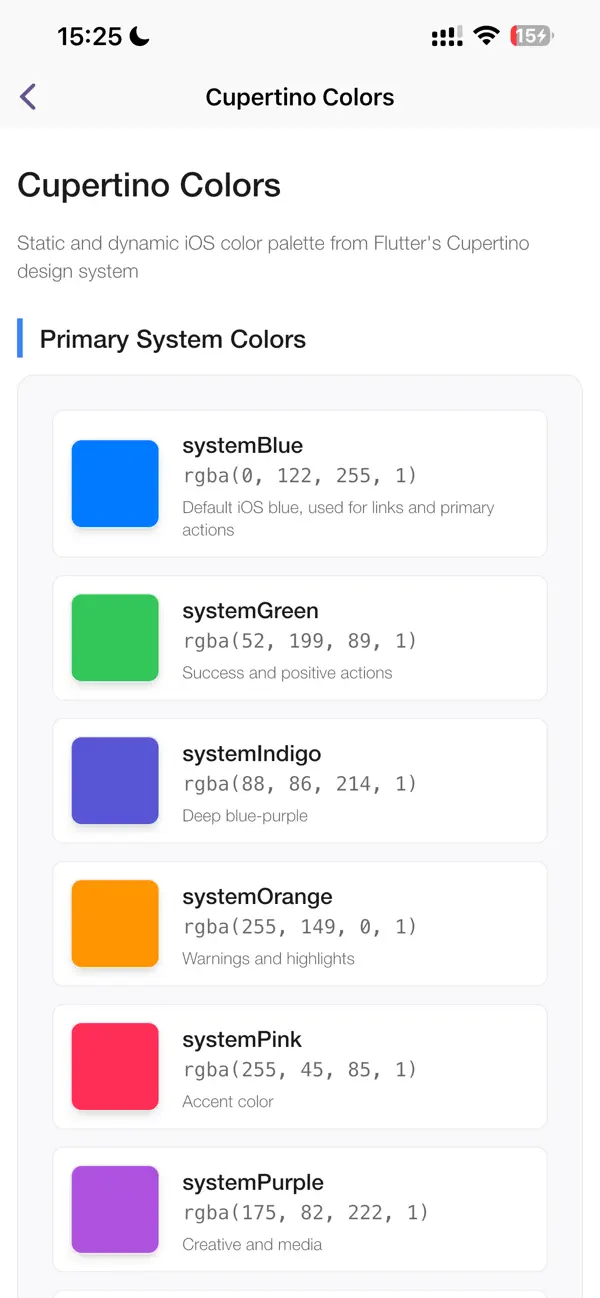Tap the back arrow in the navigation bar
The image size is (600, 1298).
point(27,97)
